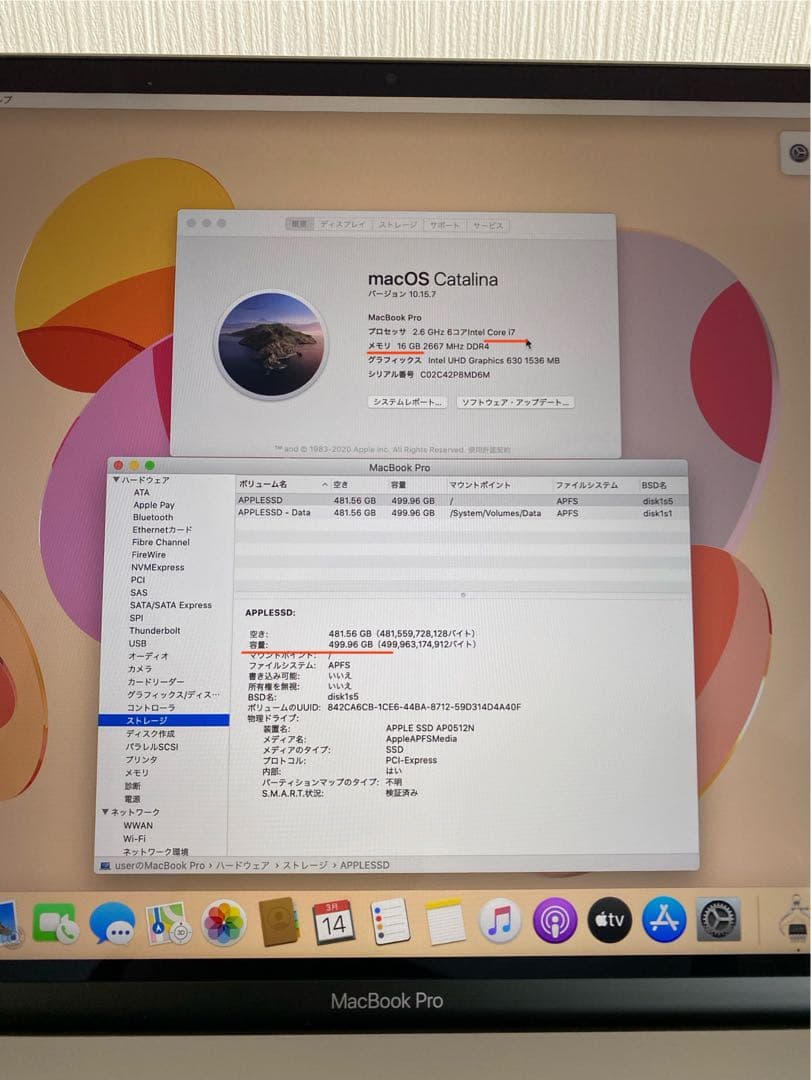This screenshot has height=1080, width=811.
Task: Select APPLESSD - Data volume row
Action: click(x=460, y=513)
